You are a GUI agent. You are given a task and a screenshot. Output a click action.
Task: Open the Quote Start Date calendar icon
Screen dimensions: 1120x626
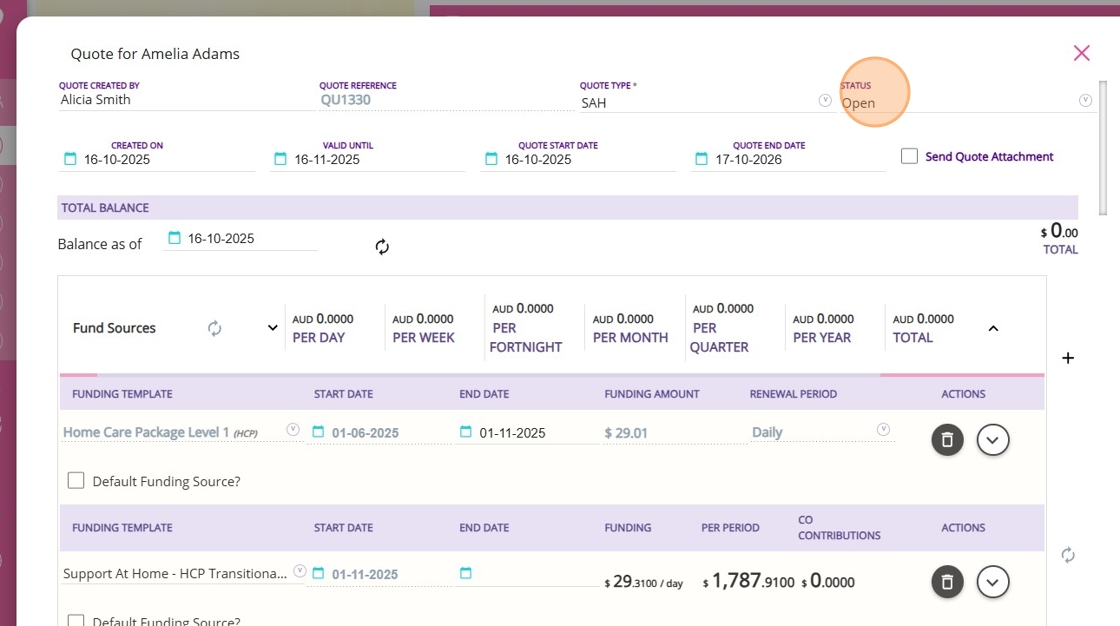pos(491,159)
